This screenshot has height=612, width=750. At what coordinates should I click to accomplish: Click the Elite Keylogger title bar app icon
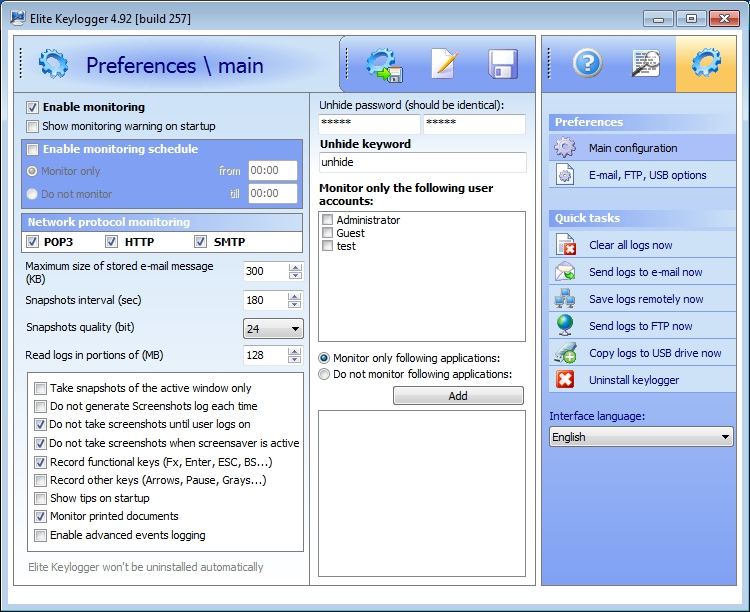(18, 18)
